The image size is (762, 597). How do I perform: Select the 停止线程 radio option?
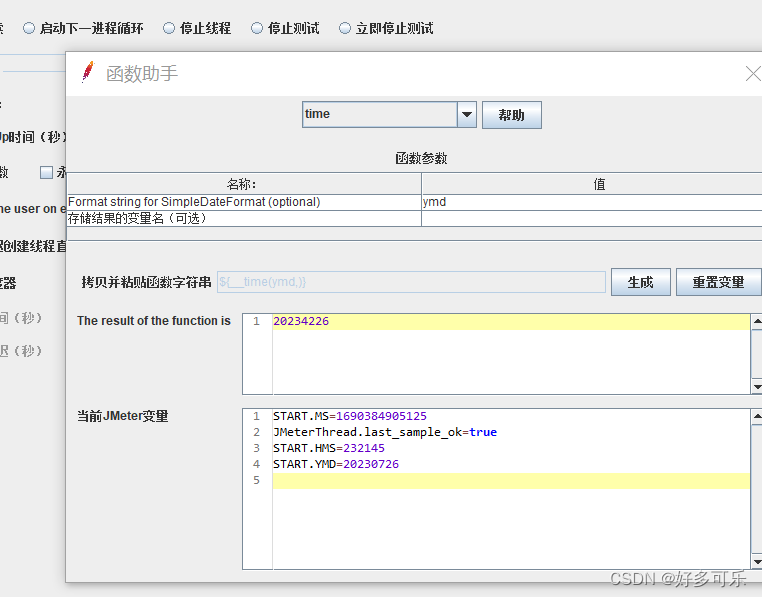(x=169, y=28)
